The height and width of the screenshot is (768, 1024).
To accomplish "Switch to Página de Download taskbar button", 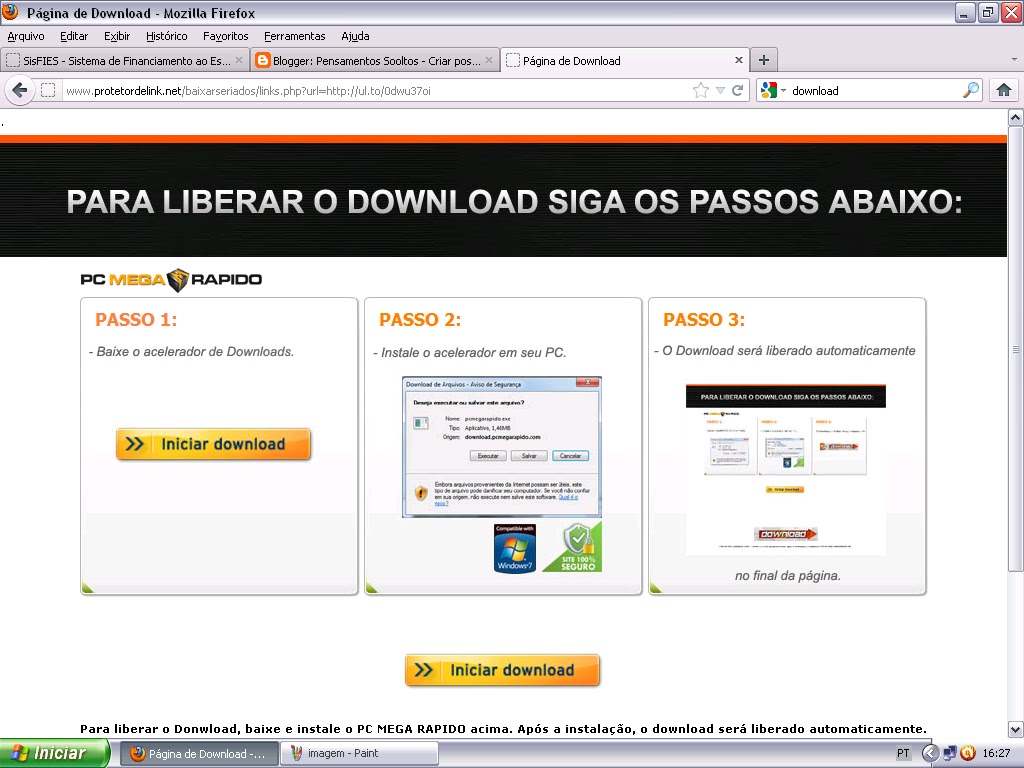I will point(200,754).
